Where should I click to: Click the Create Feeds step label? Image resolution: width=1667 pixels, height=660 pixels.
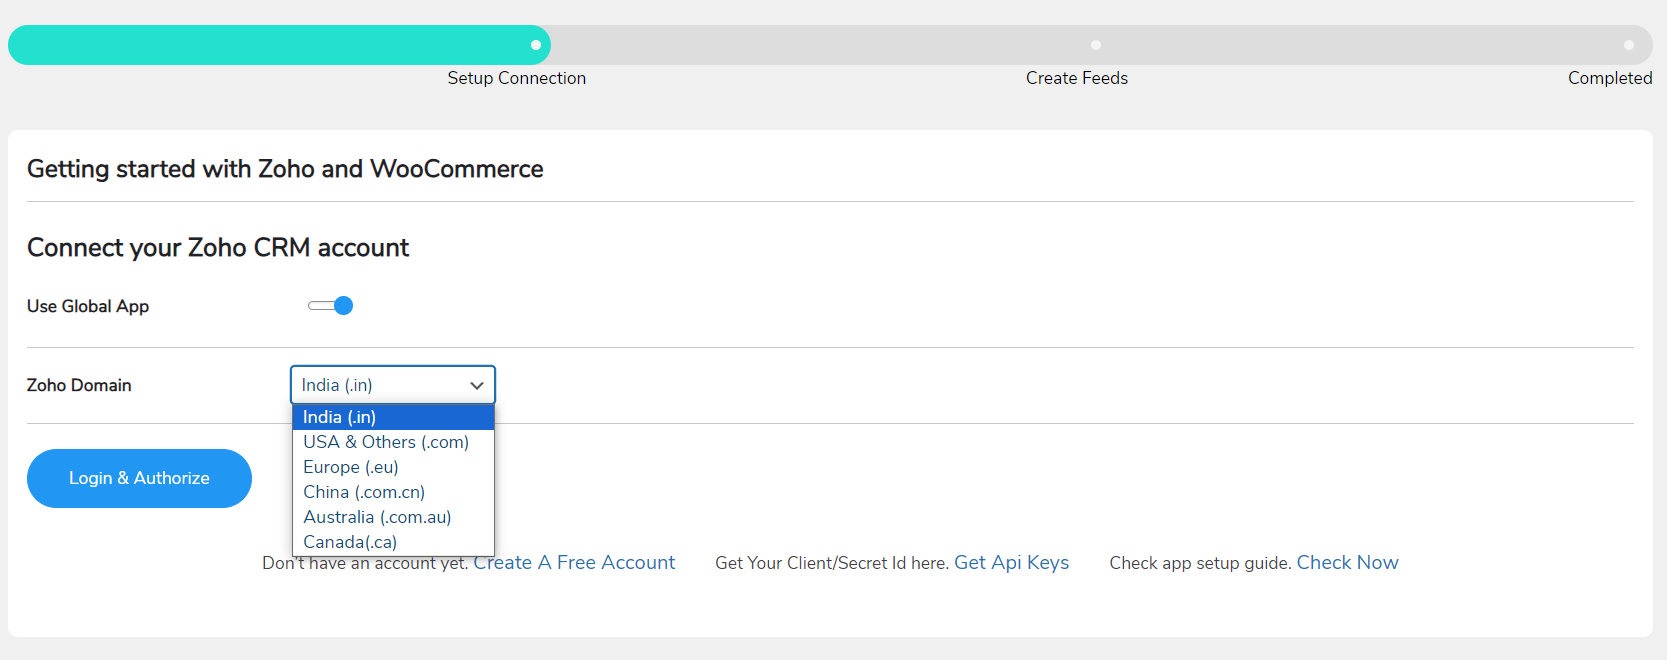pos(1076,78)
